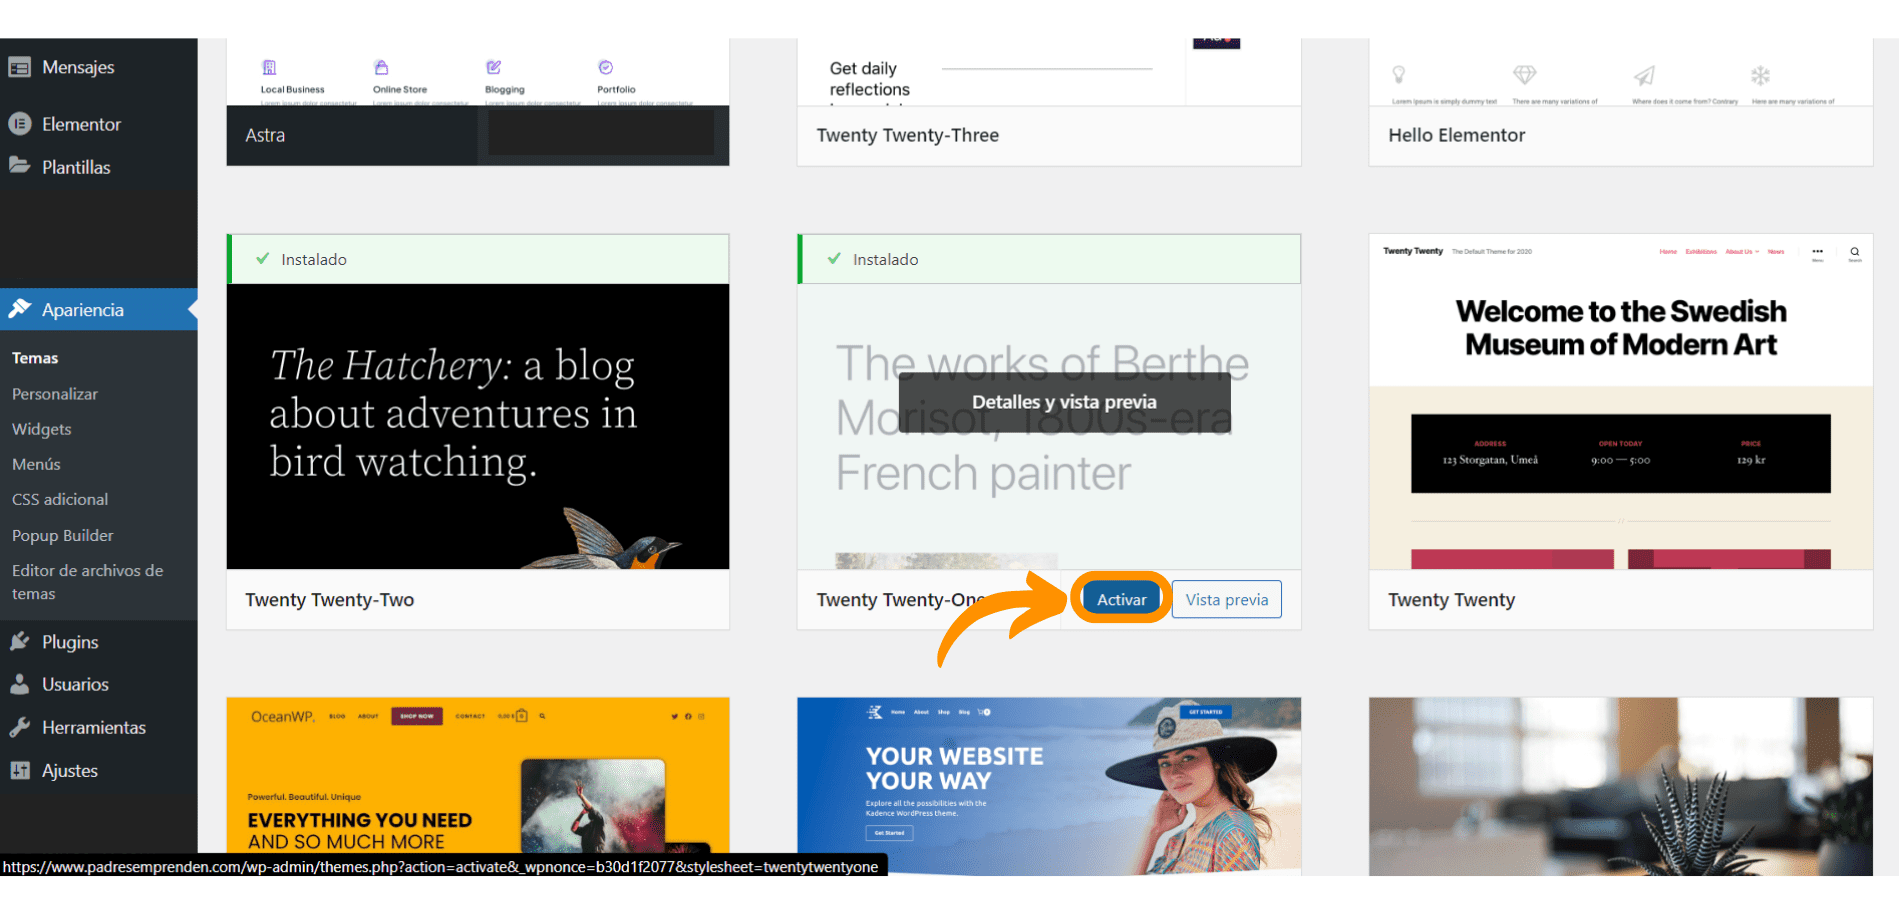Click the Elementor logo icon
Image resolution: width=1899 pixels, height=914 pixels.
tap(20, 124)
